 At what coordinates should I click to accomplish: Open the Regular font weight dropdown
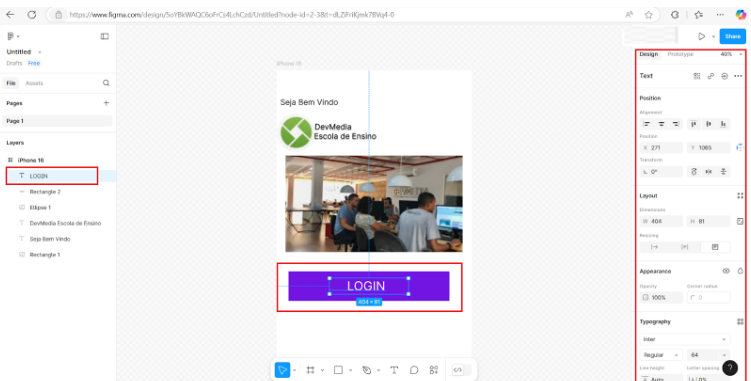[x=661, y=355]
